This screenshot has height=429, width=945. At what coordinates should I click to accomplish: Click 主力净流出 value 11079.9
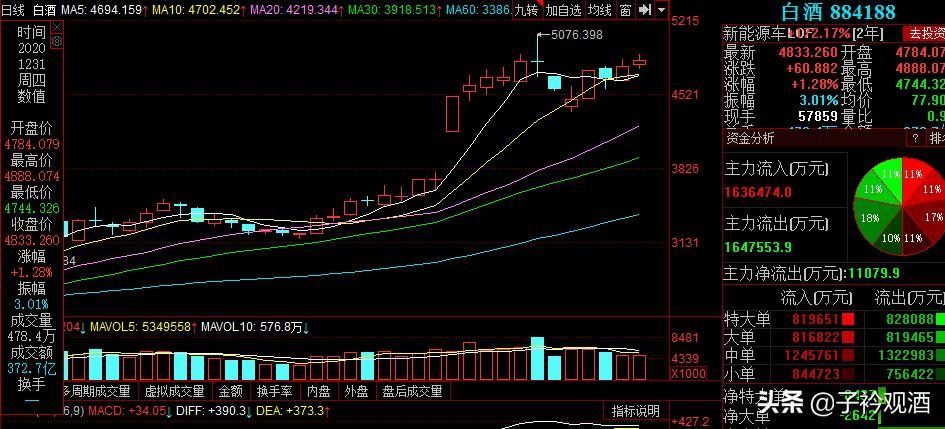(x=874, y=274)
